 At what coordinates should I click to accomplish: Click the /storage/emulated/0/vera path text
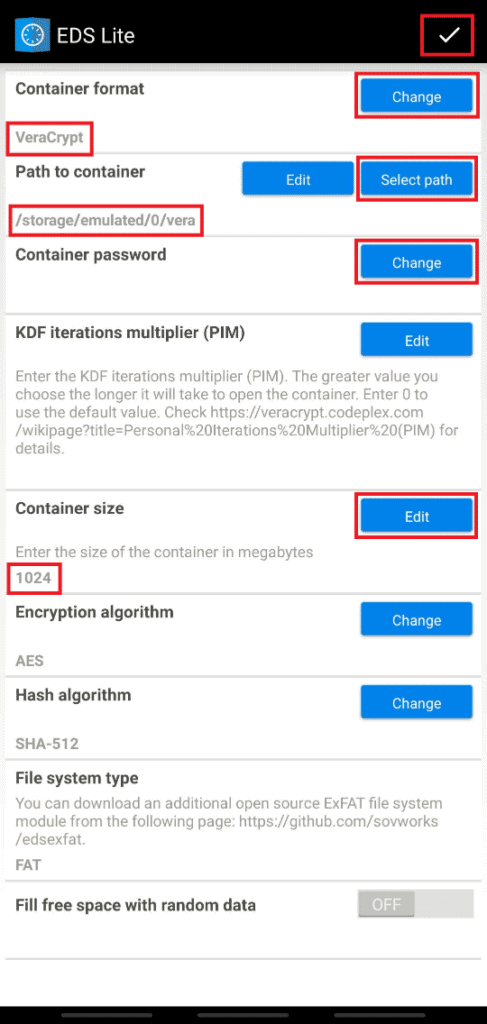click(x=105, y=220)
